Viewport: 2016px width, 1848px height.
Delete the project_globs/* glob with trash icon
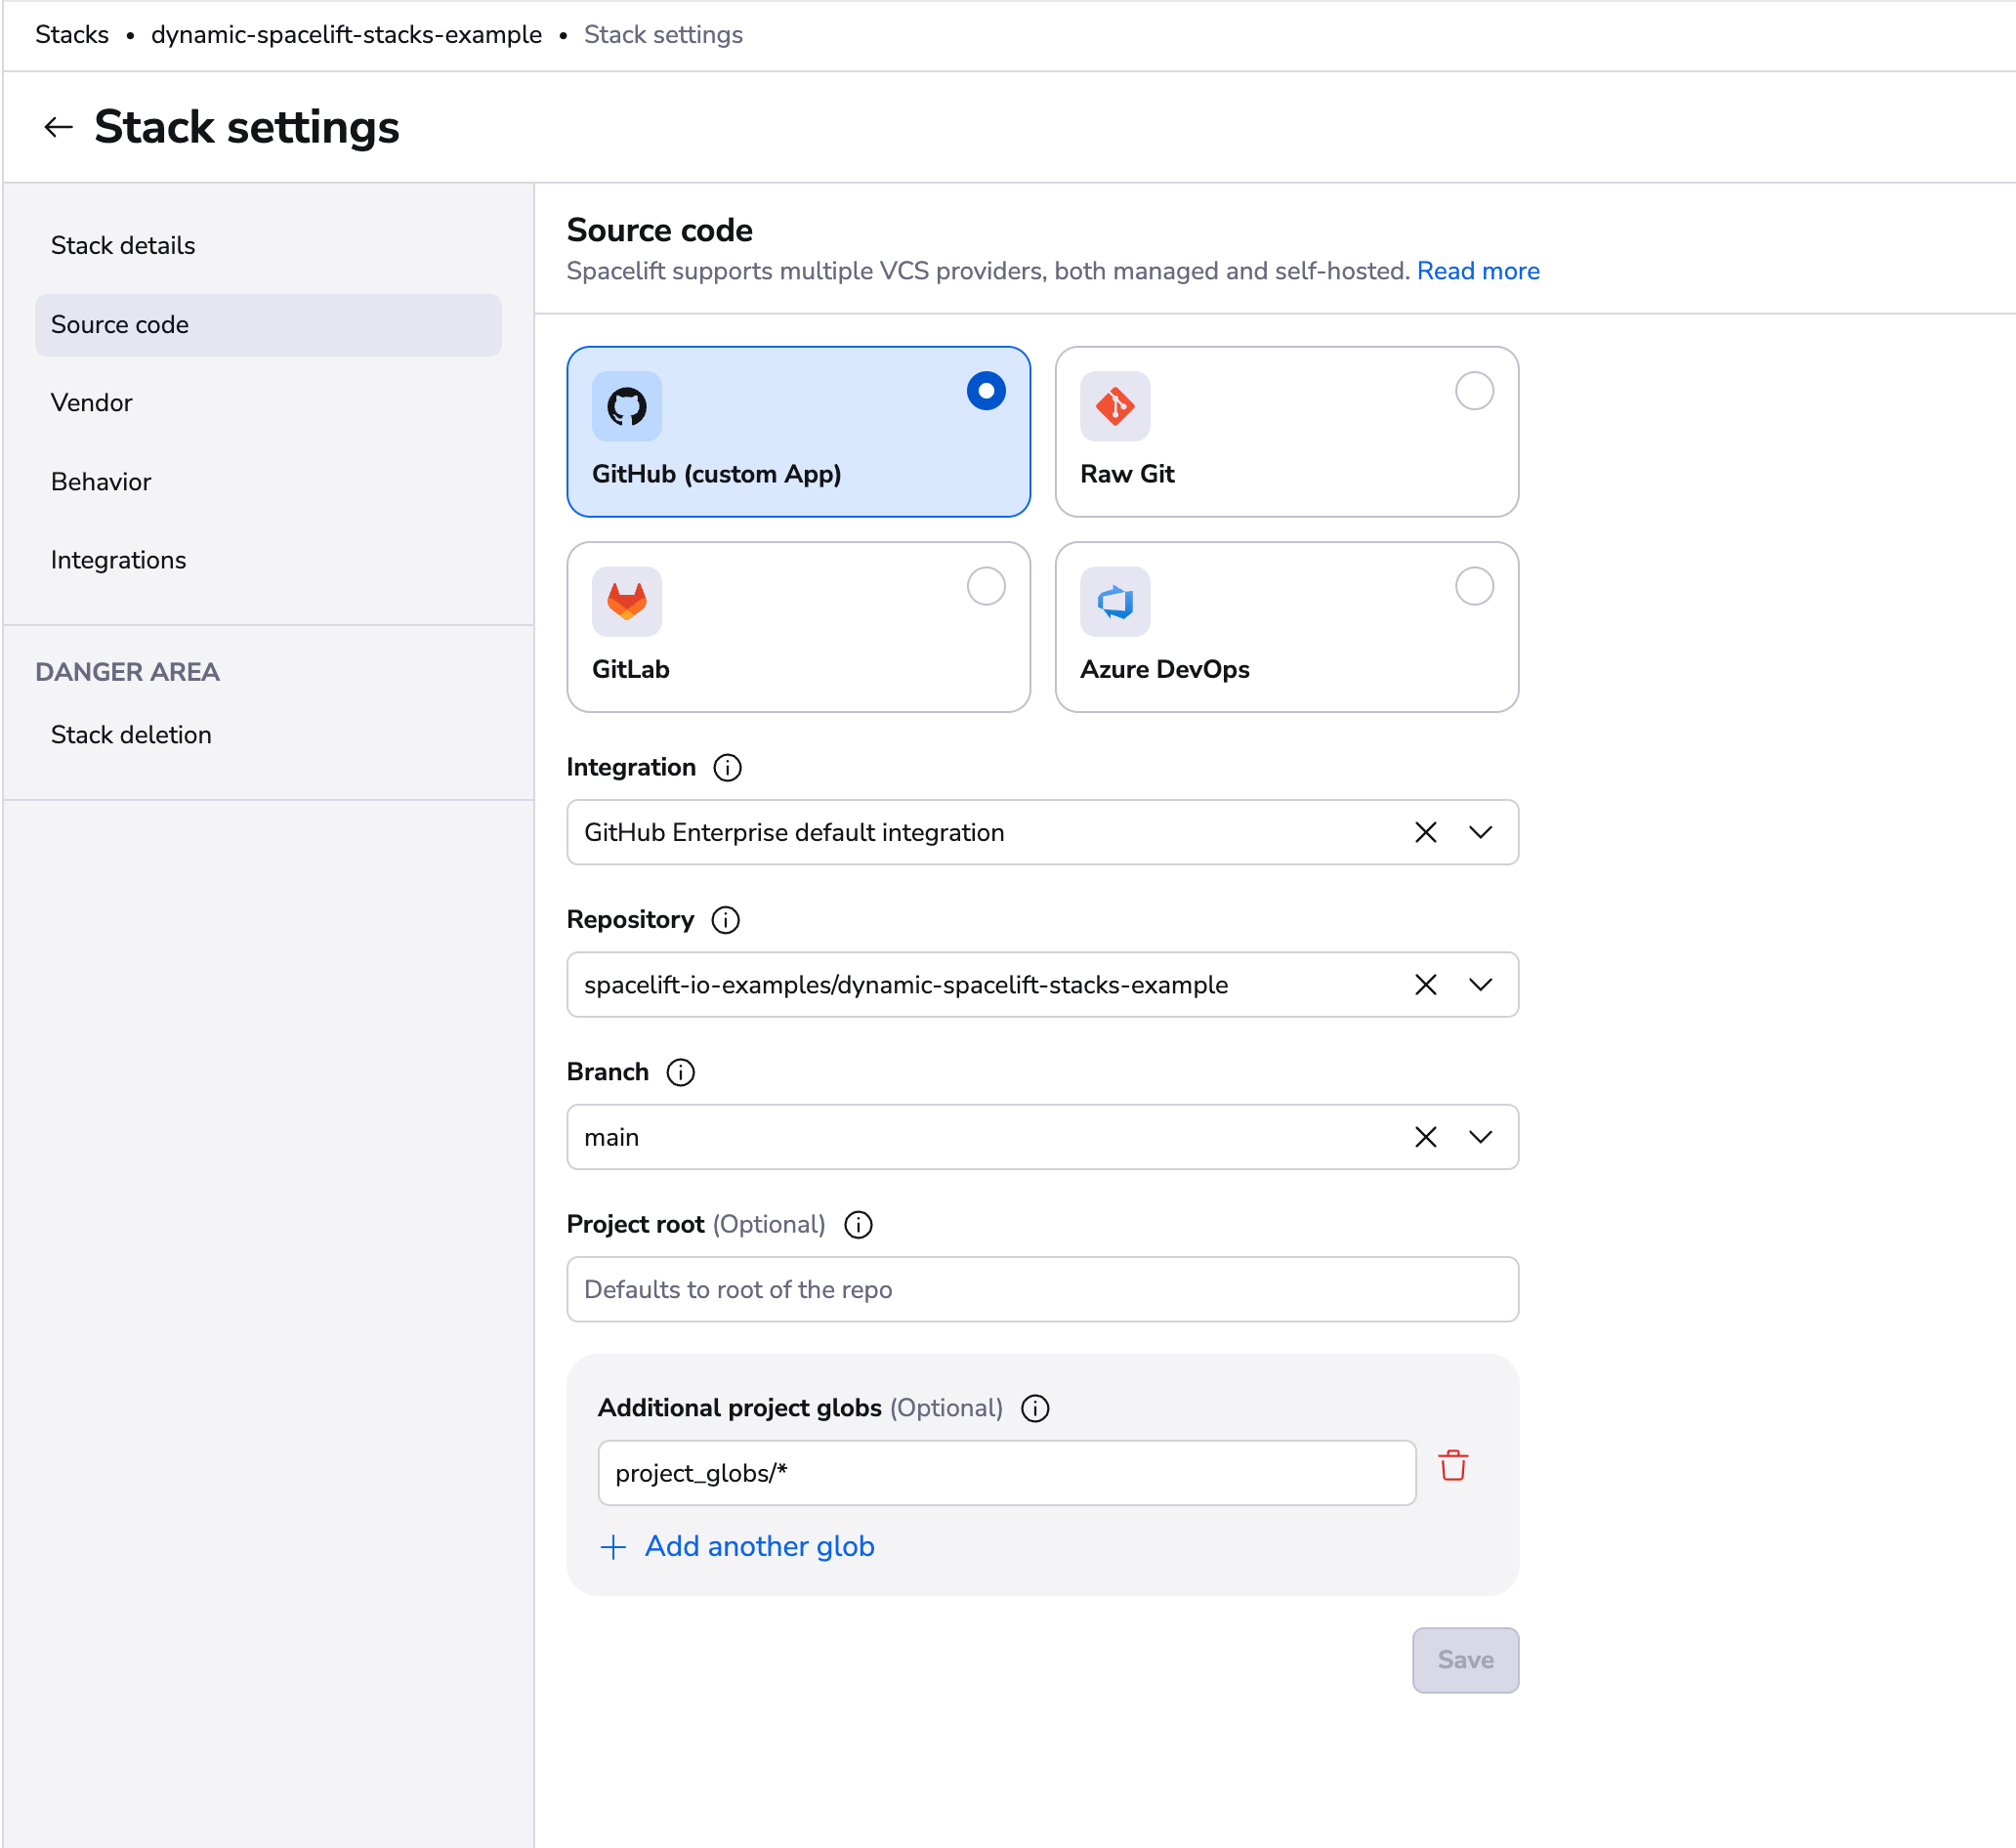point(1452,1466)
